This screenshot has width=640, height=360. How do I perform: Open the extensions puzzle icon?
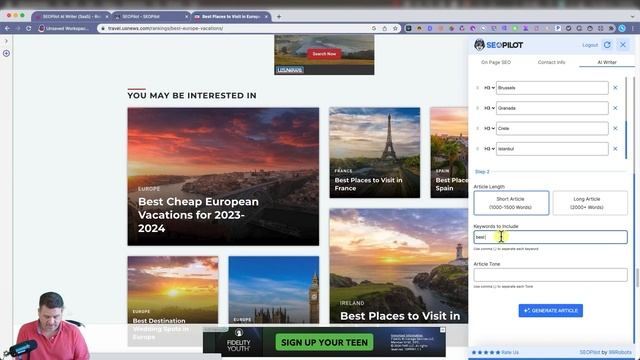[x=611, y=29]
